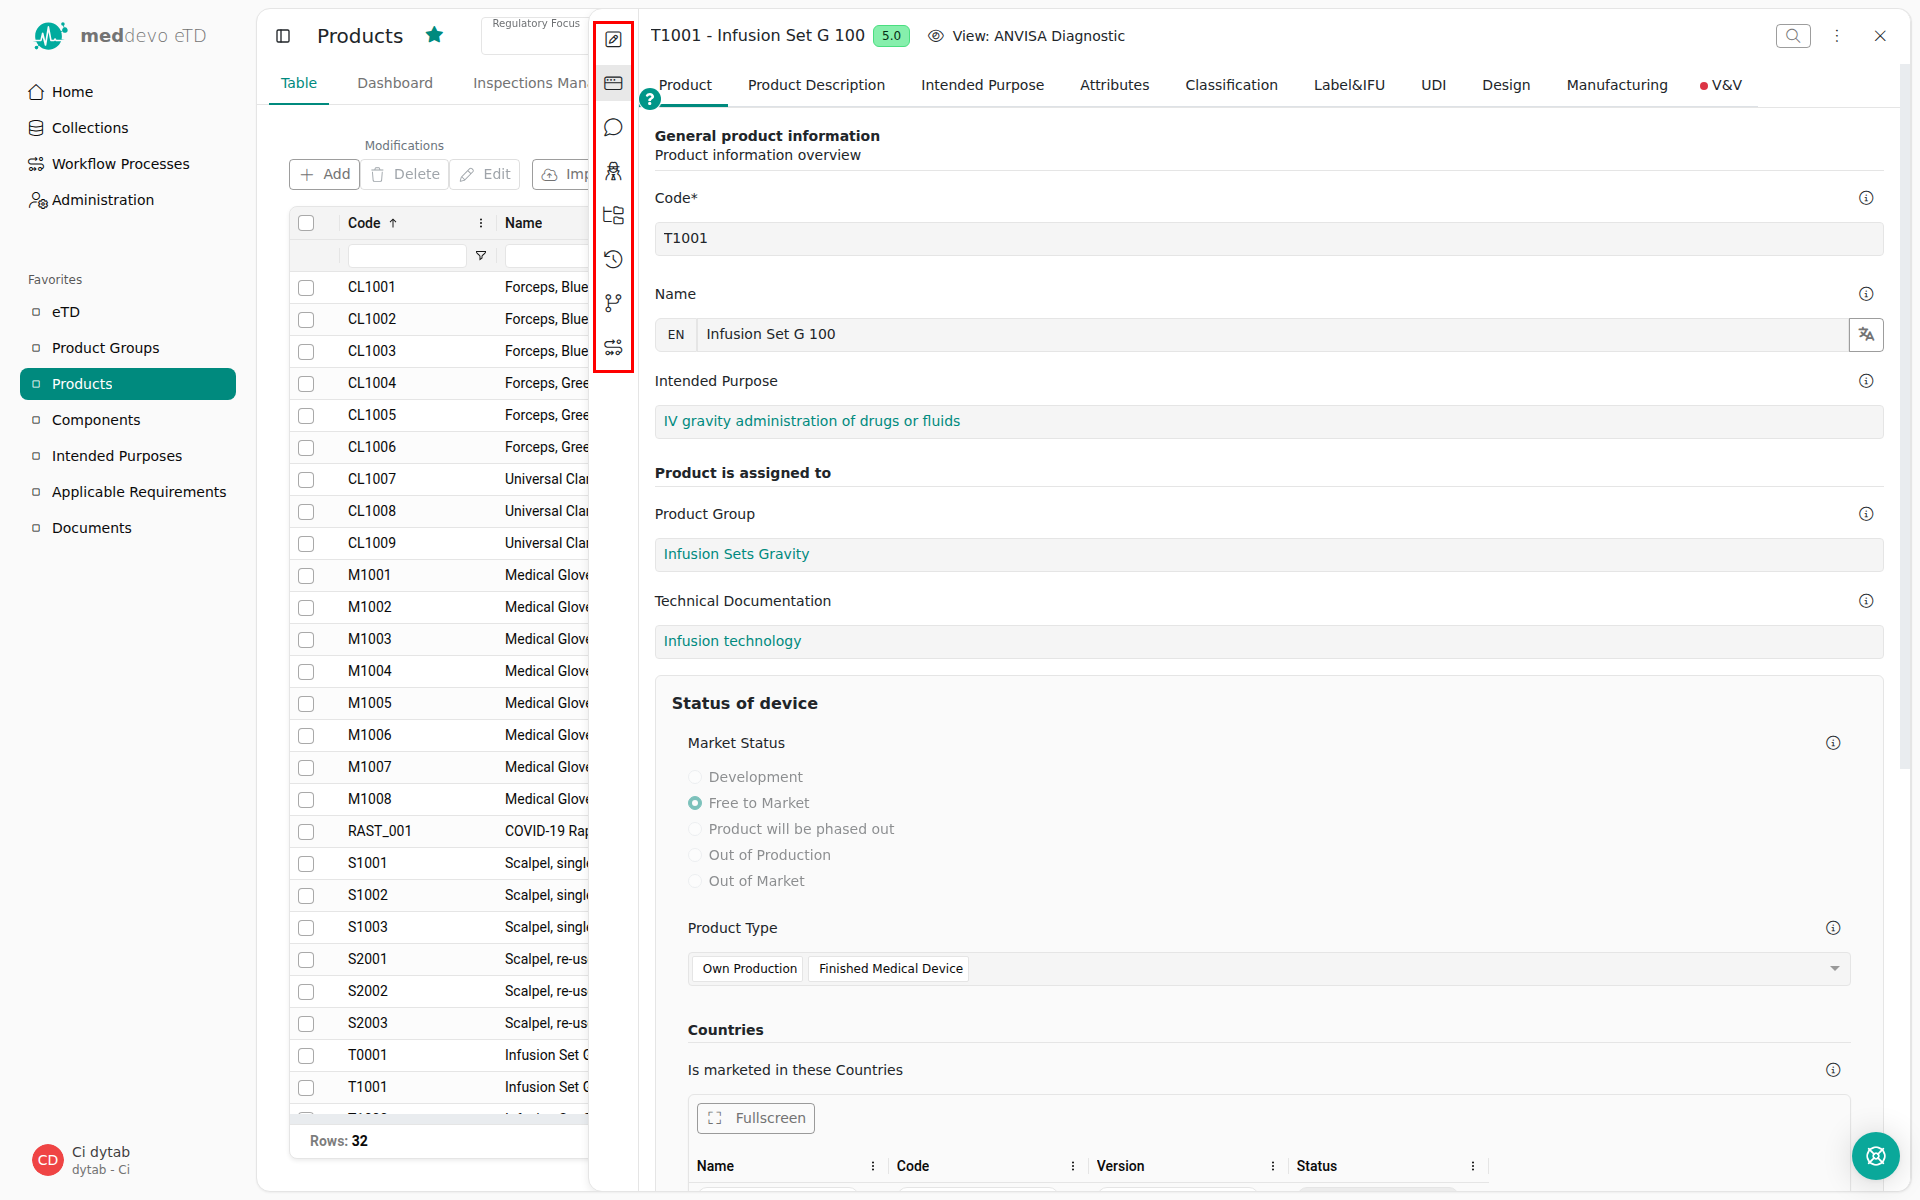Click the Fullscreen button
The height and width of the screenshot is (1200, 1920).
tap(756, 1118)
